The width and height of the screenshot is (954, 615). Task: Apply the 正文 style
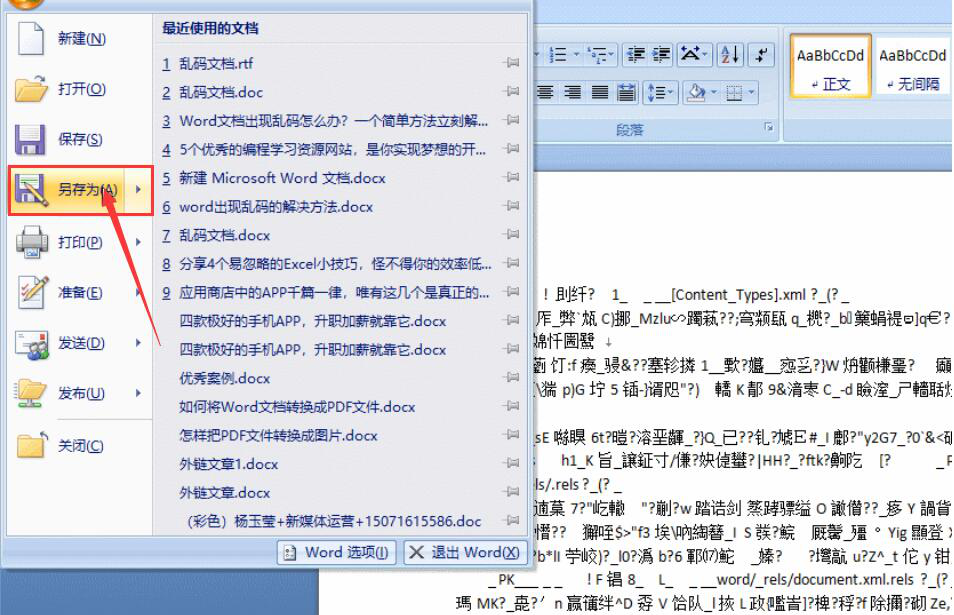pyautogui.click(x=830, y=66)
